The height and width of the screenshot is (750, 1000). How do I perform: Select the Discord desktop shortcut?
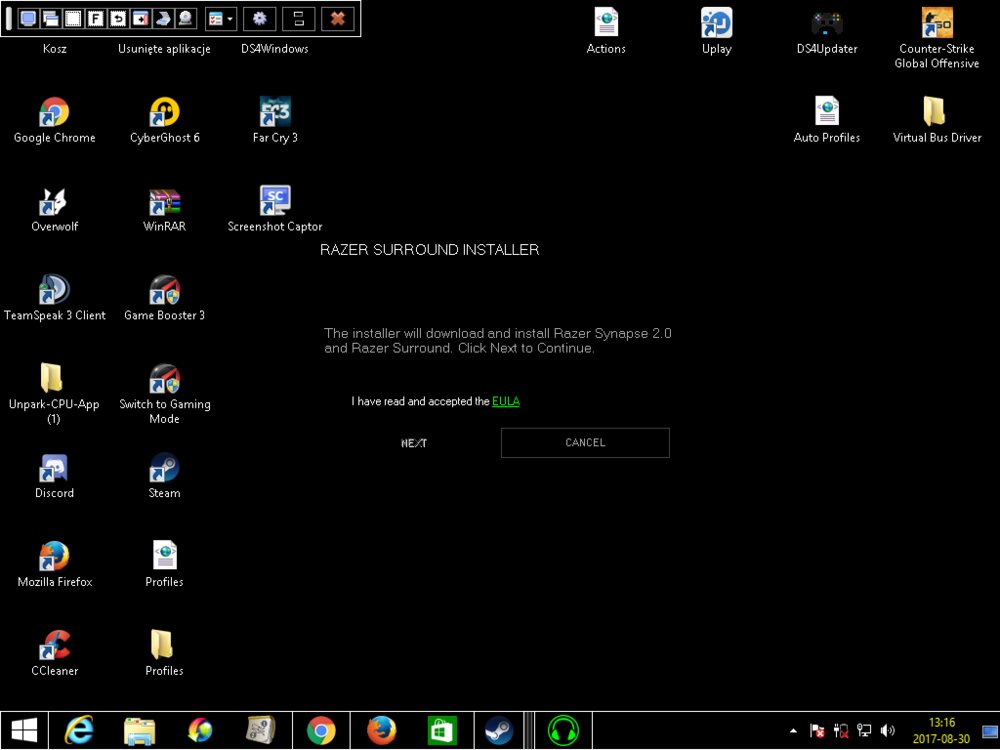pos(54,476)
